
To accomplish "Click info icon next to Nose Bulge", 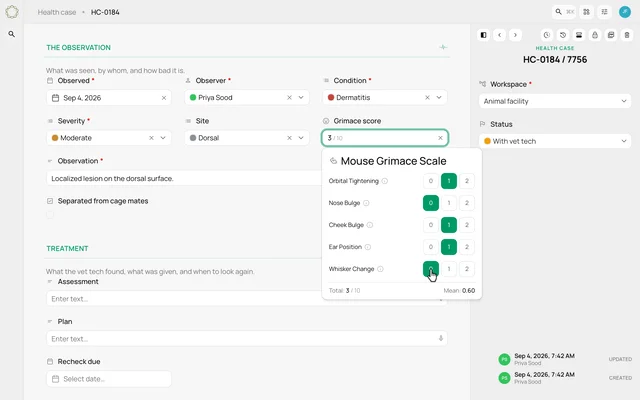I will coord(366,203).
